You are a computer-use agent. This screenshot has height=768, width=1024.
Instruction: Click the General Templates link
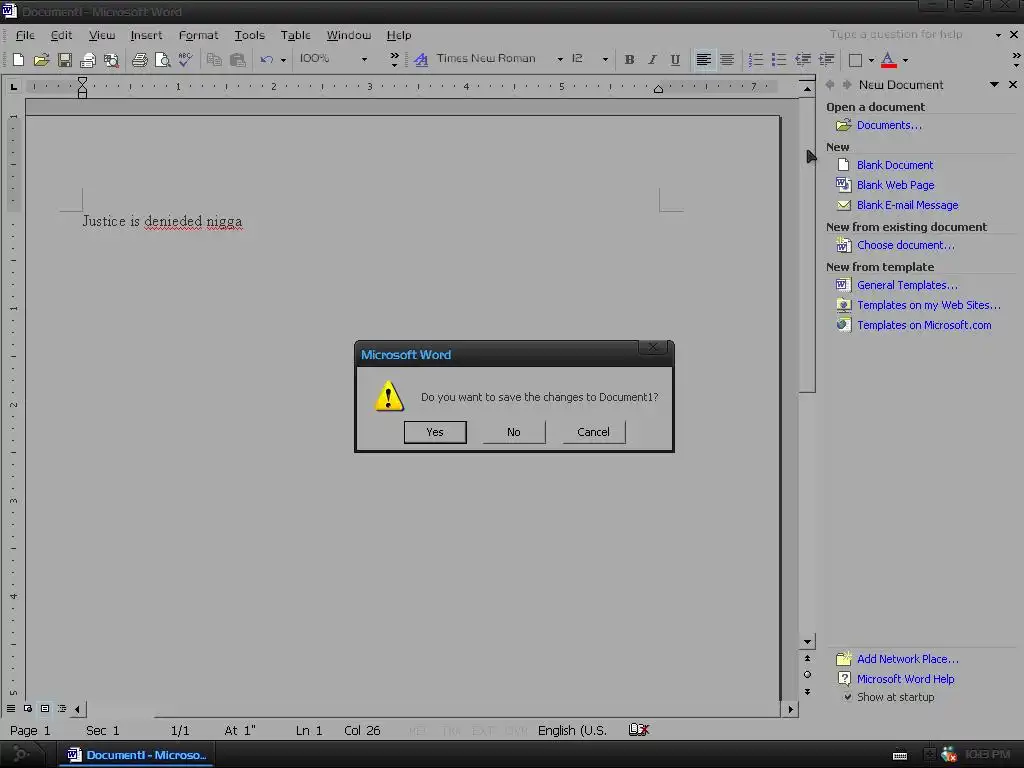907,285
